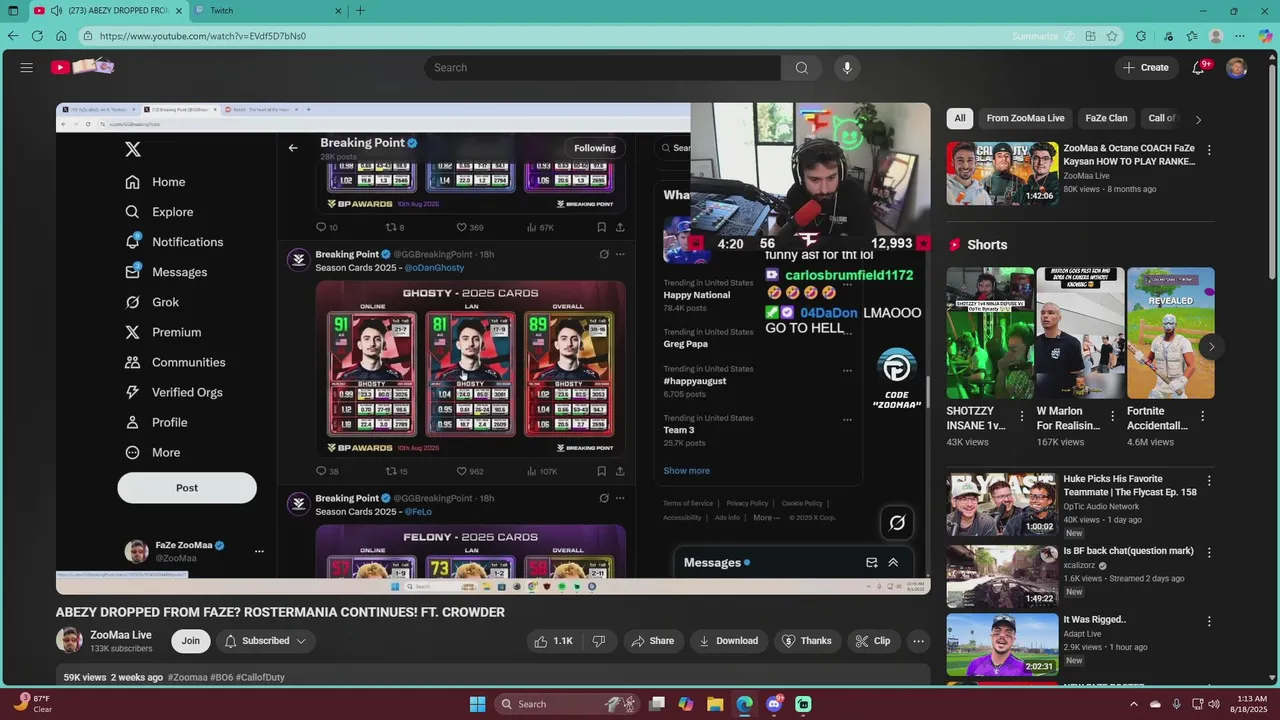The width and height of the screenshot is (1280, 720).
Task: Open the ZooMaa Live channel avatar
Action: click(70, 641)
